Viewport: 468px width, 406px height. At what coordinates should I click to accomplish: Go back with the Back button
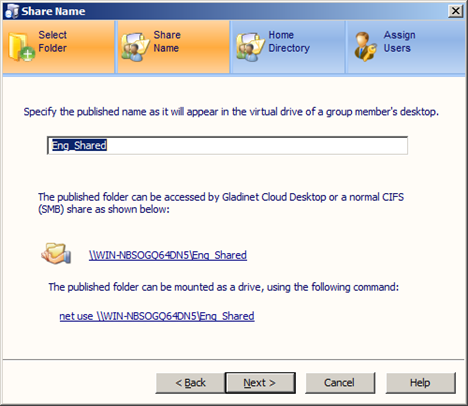pyautogui.click(x=190, y=383)
